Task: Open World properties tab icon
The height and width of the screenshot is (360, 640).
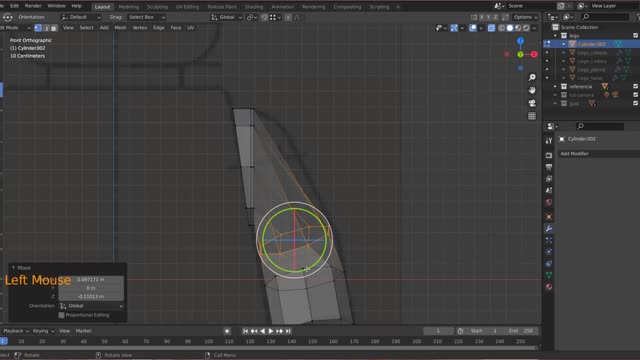Action: pos(549,202)
